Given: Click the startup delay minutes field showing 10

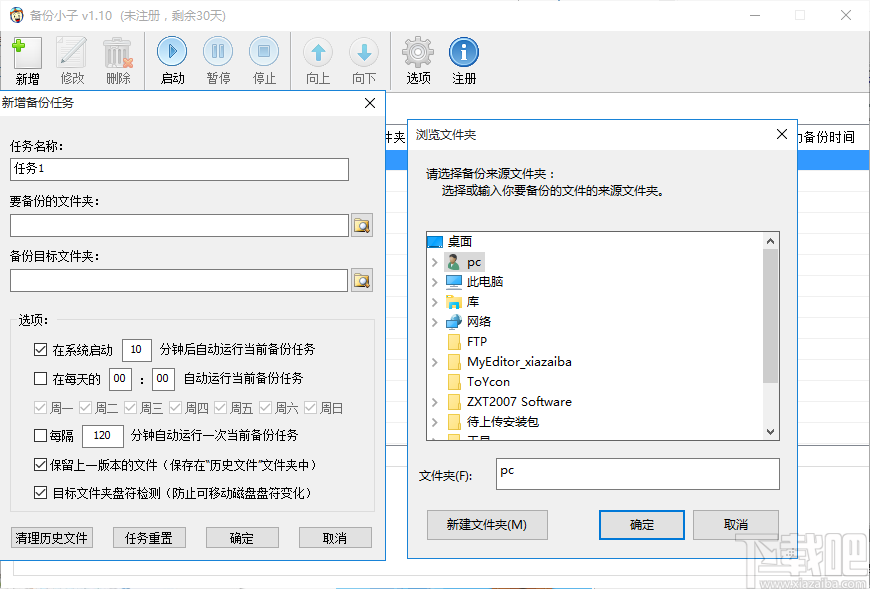Looking at the screenshot, I should tap(136, 349).
